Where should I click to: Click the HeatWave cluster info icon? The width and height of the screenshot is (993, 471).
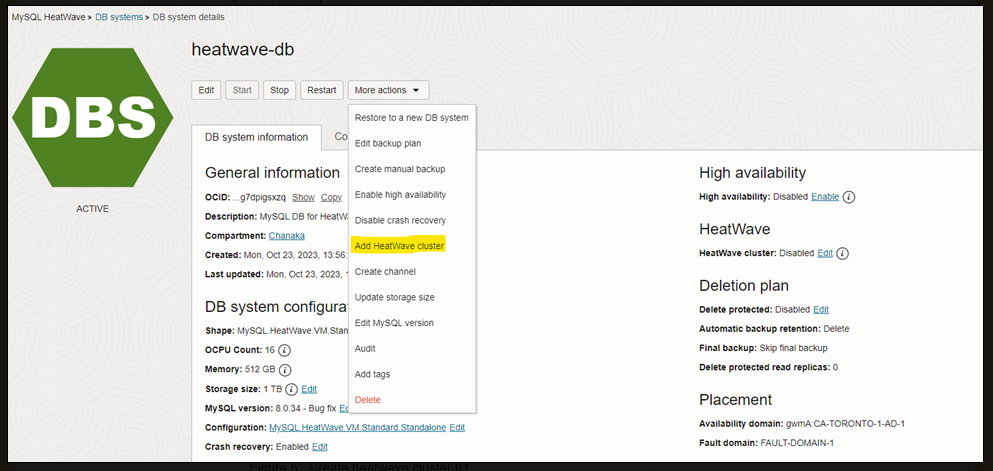(x=843, y=253)
